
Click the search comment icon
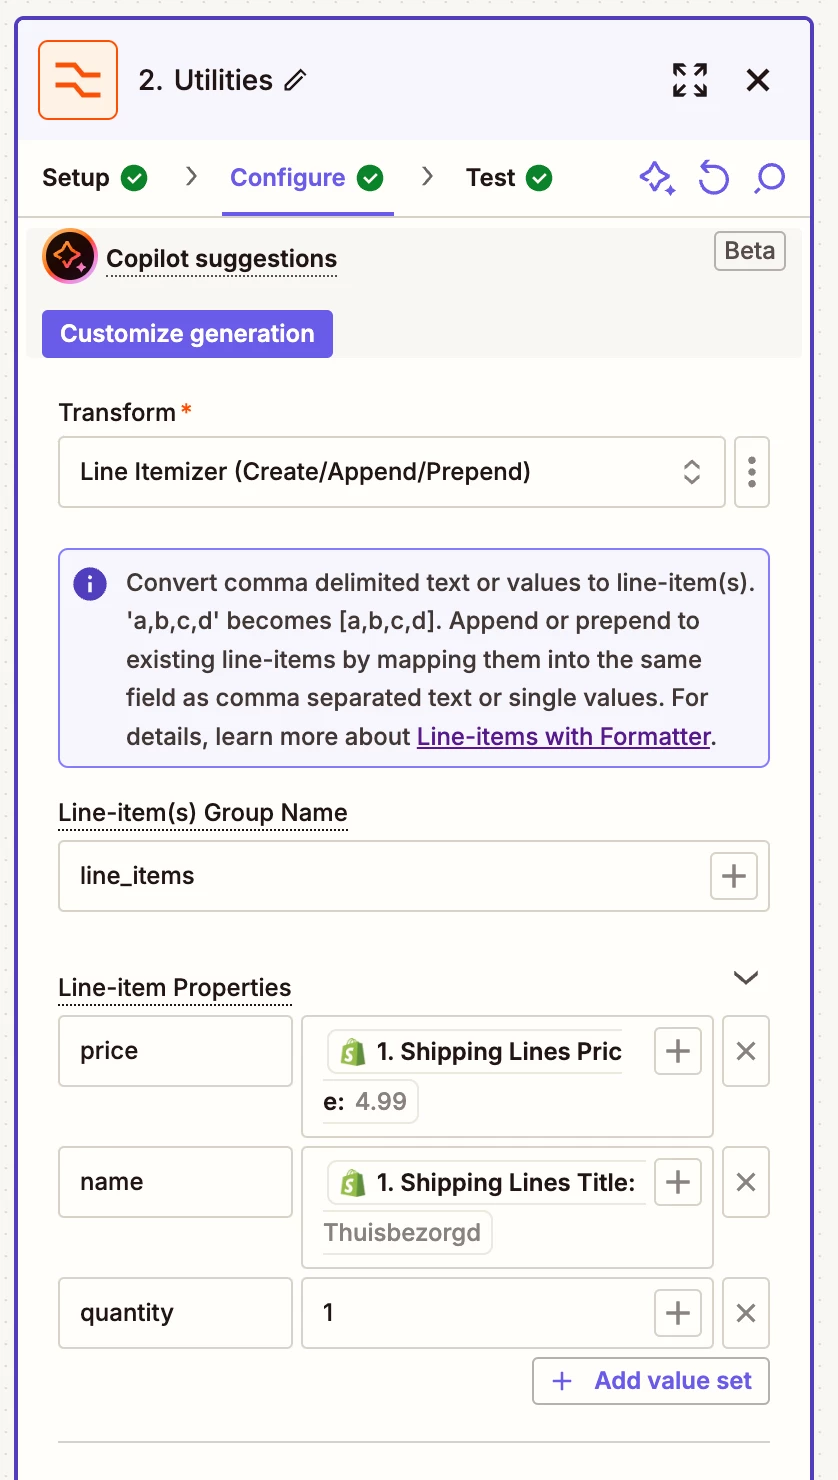pyautogui.click(x=769, y=178)
